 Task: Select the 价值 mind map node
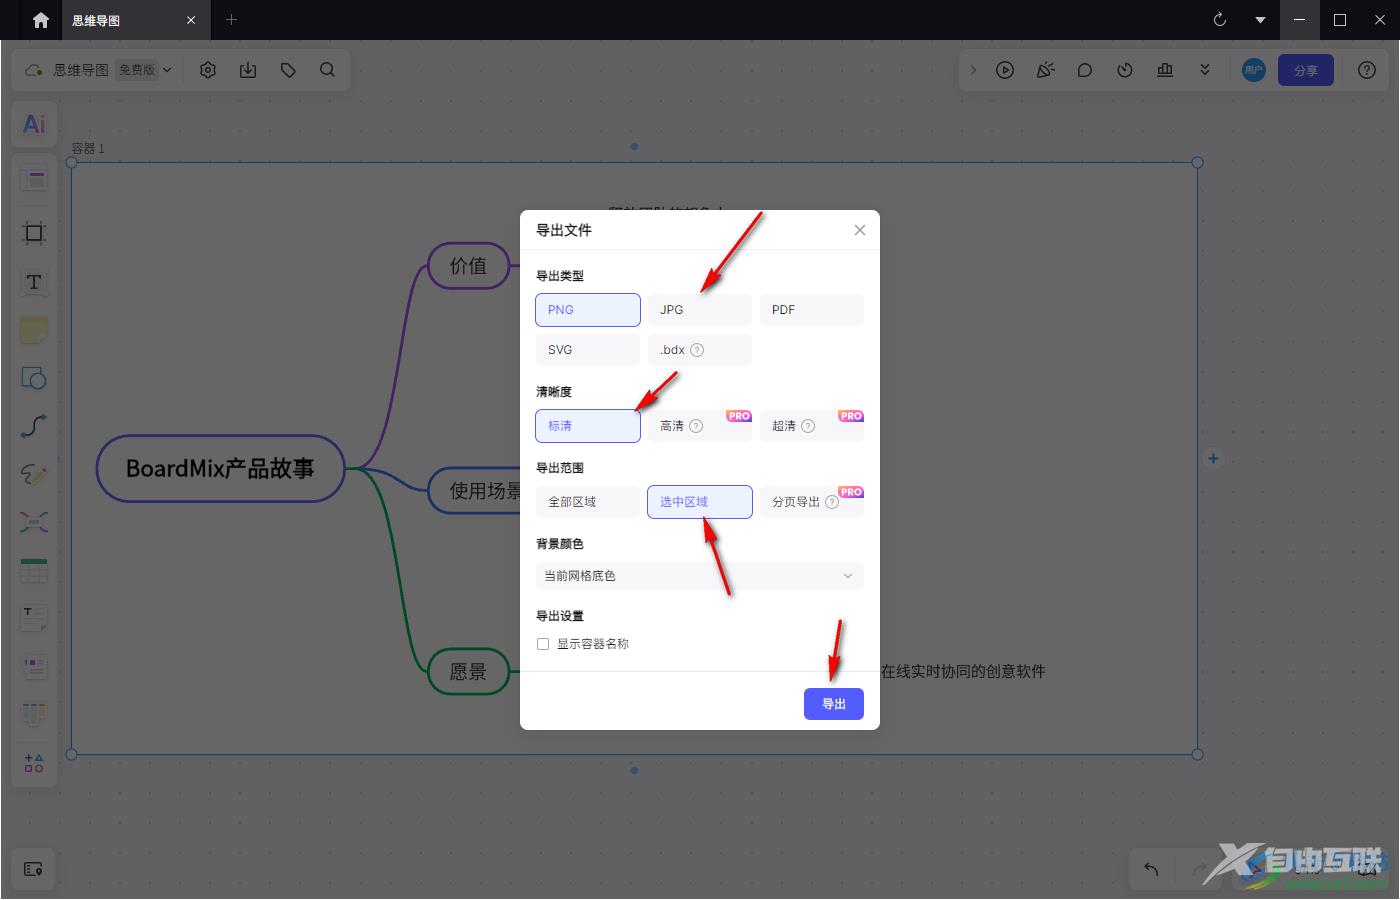(x=468, y=266)
